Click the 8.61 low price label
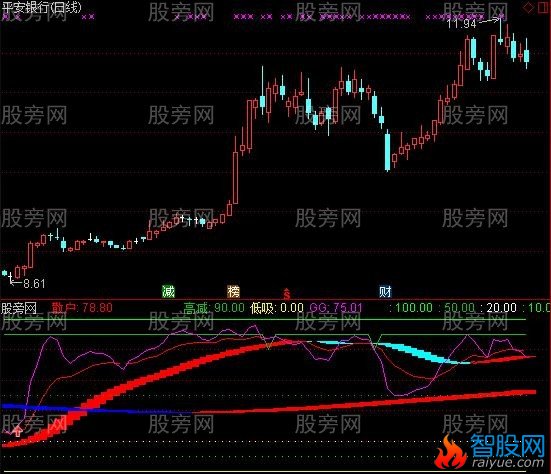The width and height of the screenshot is (551, 474). pyautogui.click(x=34, y=284)
